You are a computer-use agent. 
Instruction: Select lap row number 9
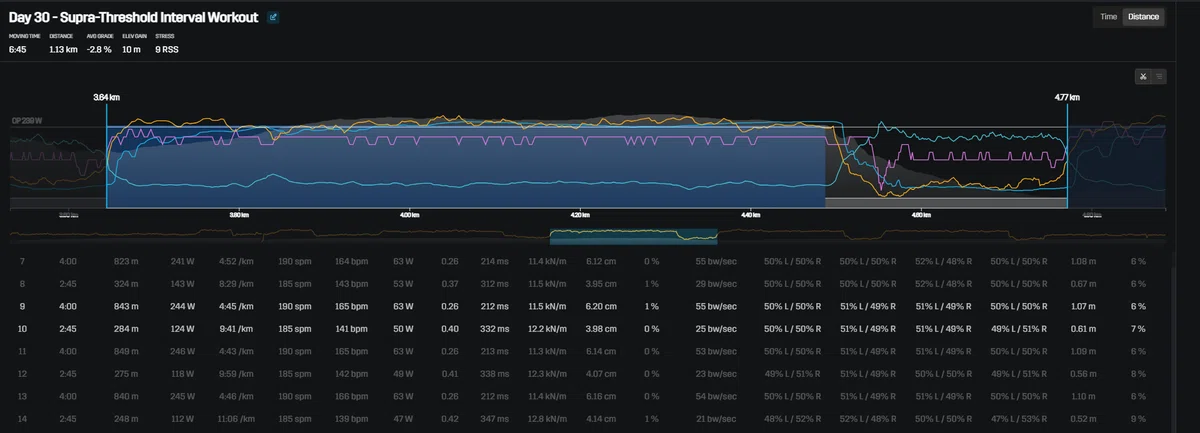pyautogui.click(x=585, y=307)
